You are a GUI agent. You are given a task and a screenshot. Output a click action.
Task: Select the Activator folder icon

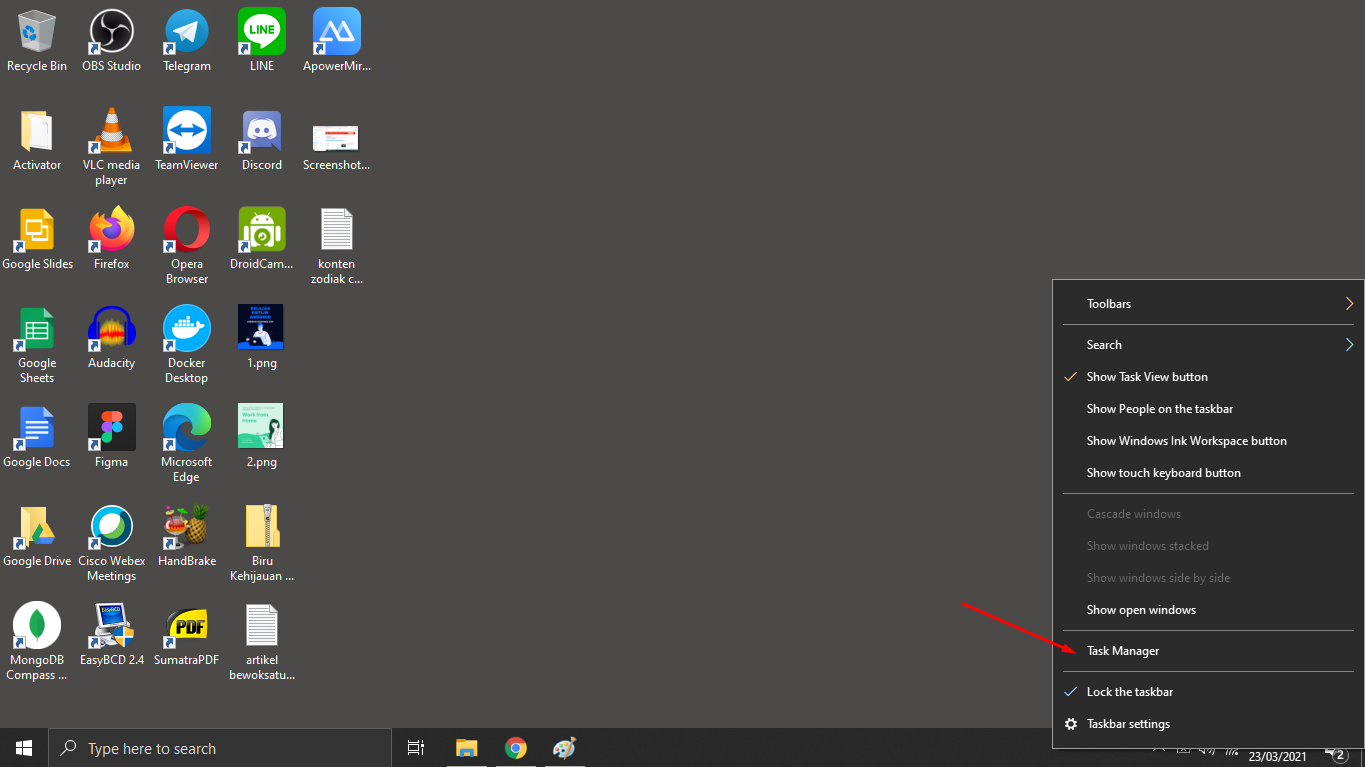coord(37,139)
